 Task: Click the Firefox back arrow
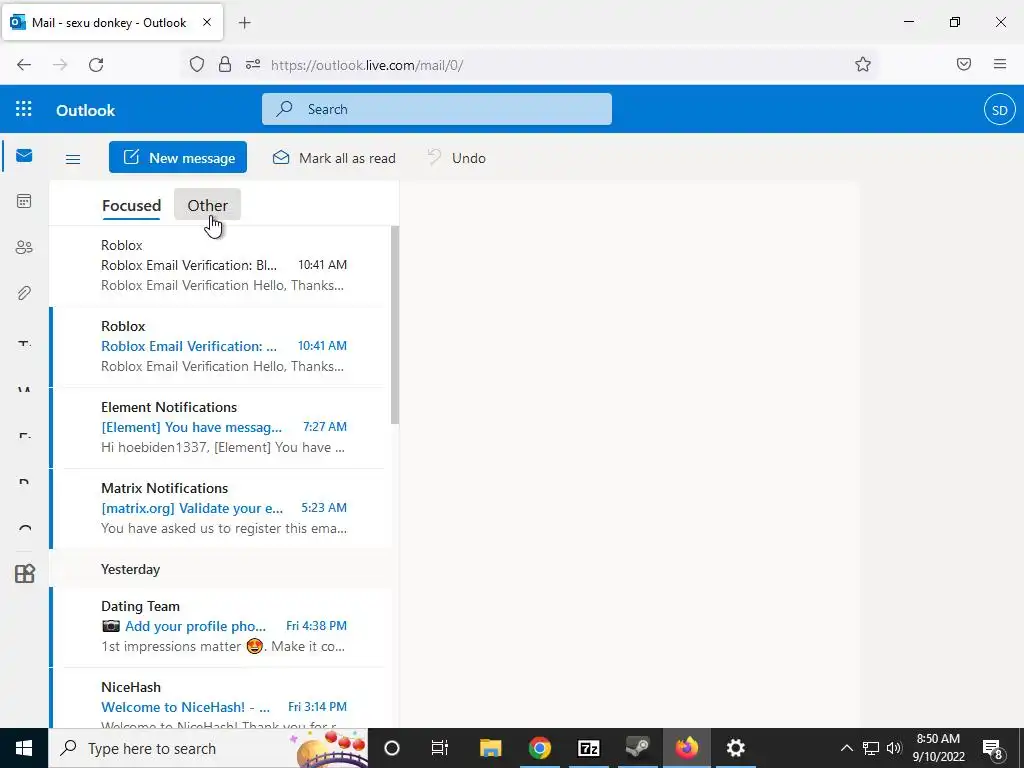tap(24, 65)
